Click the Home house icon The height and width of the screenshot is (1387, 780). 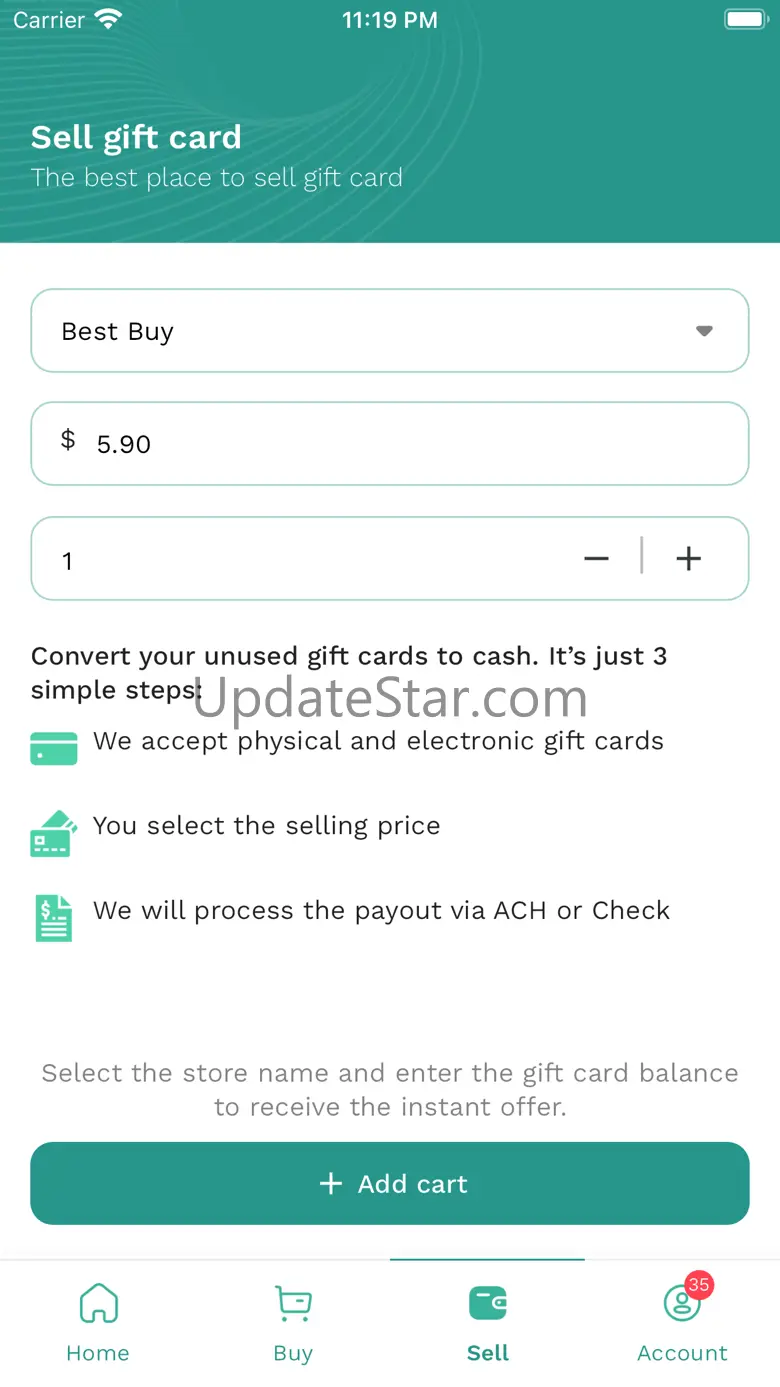pos(98,1303)
